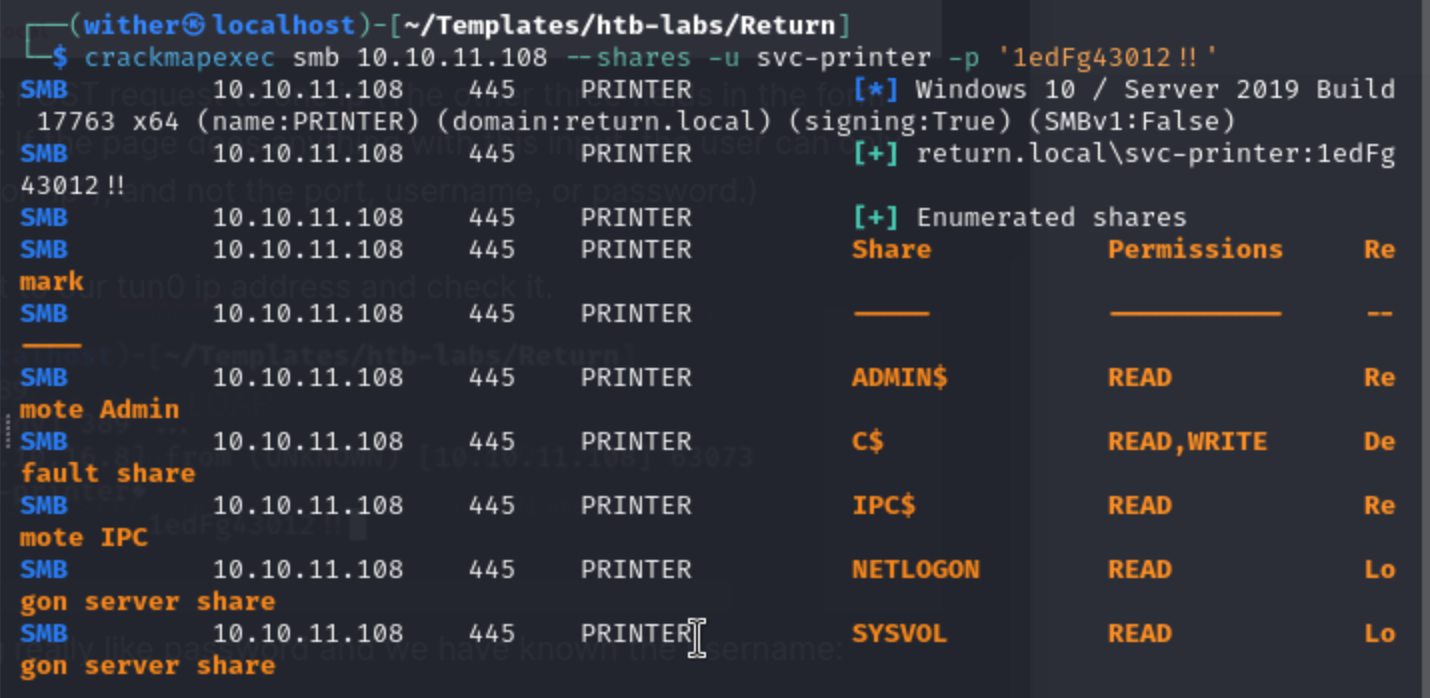The image size is (1430, 698).
Task: Click the Permissions column header
Action: (1195, 249)
